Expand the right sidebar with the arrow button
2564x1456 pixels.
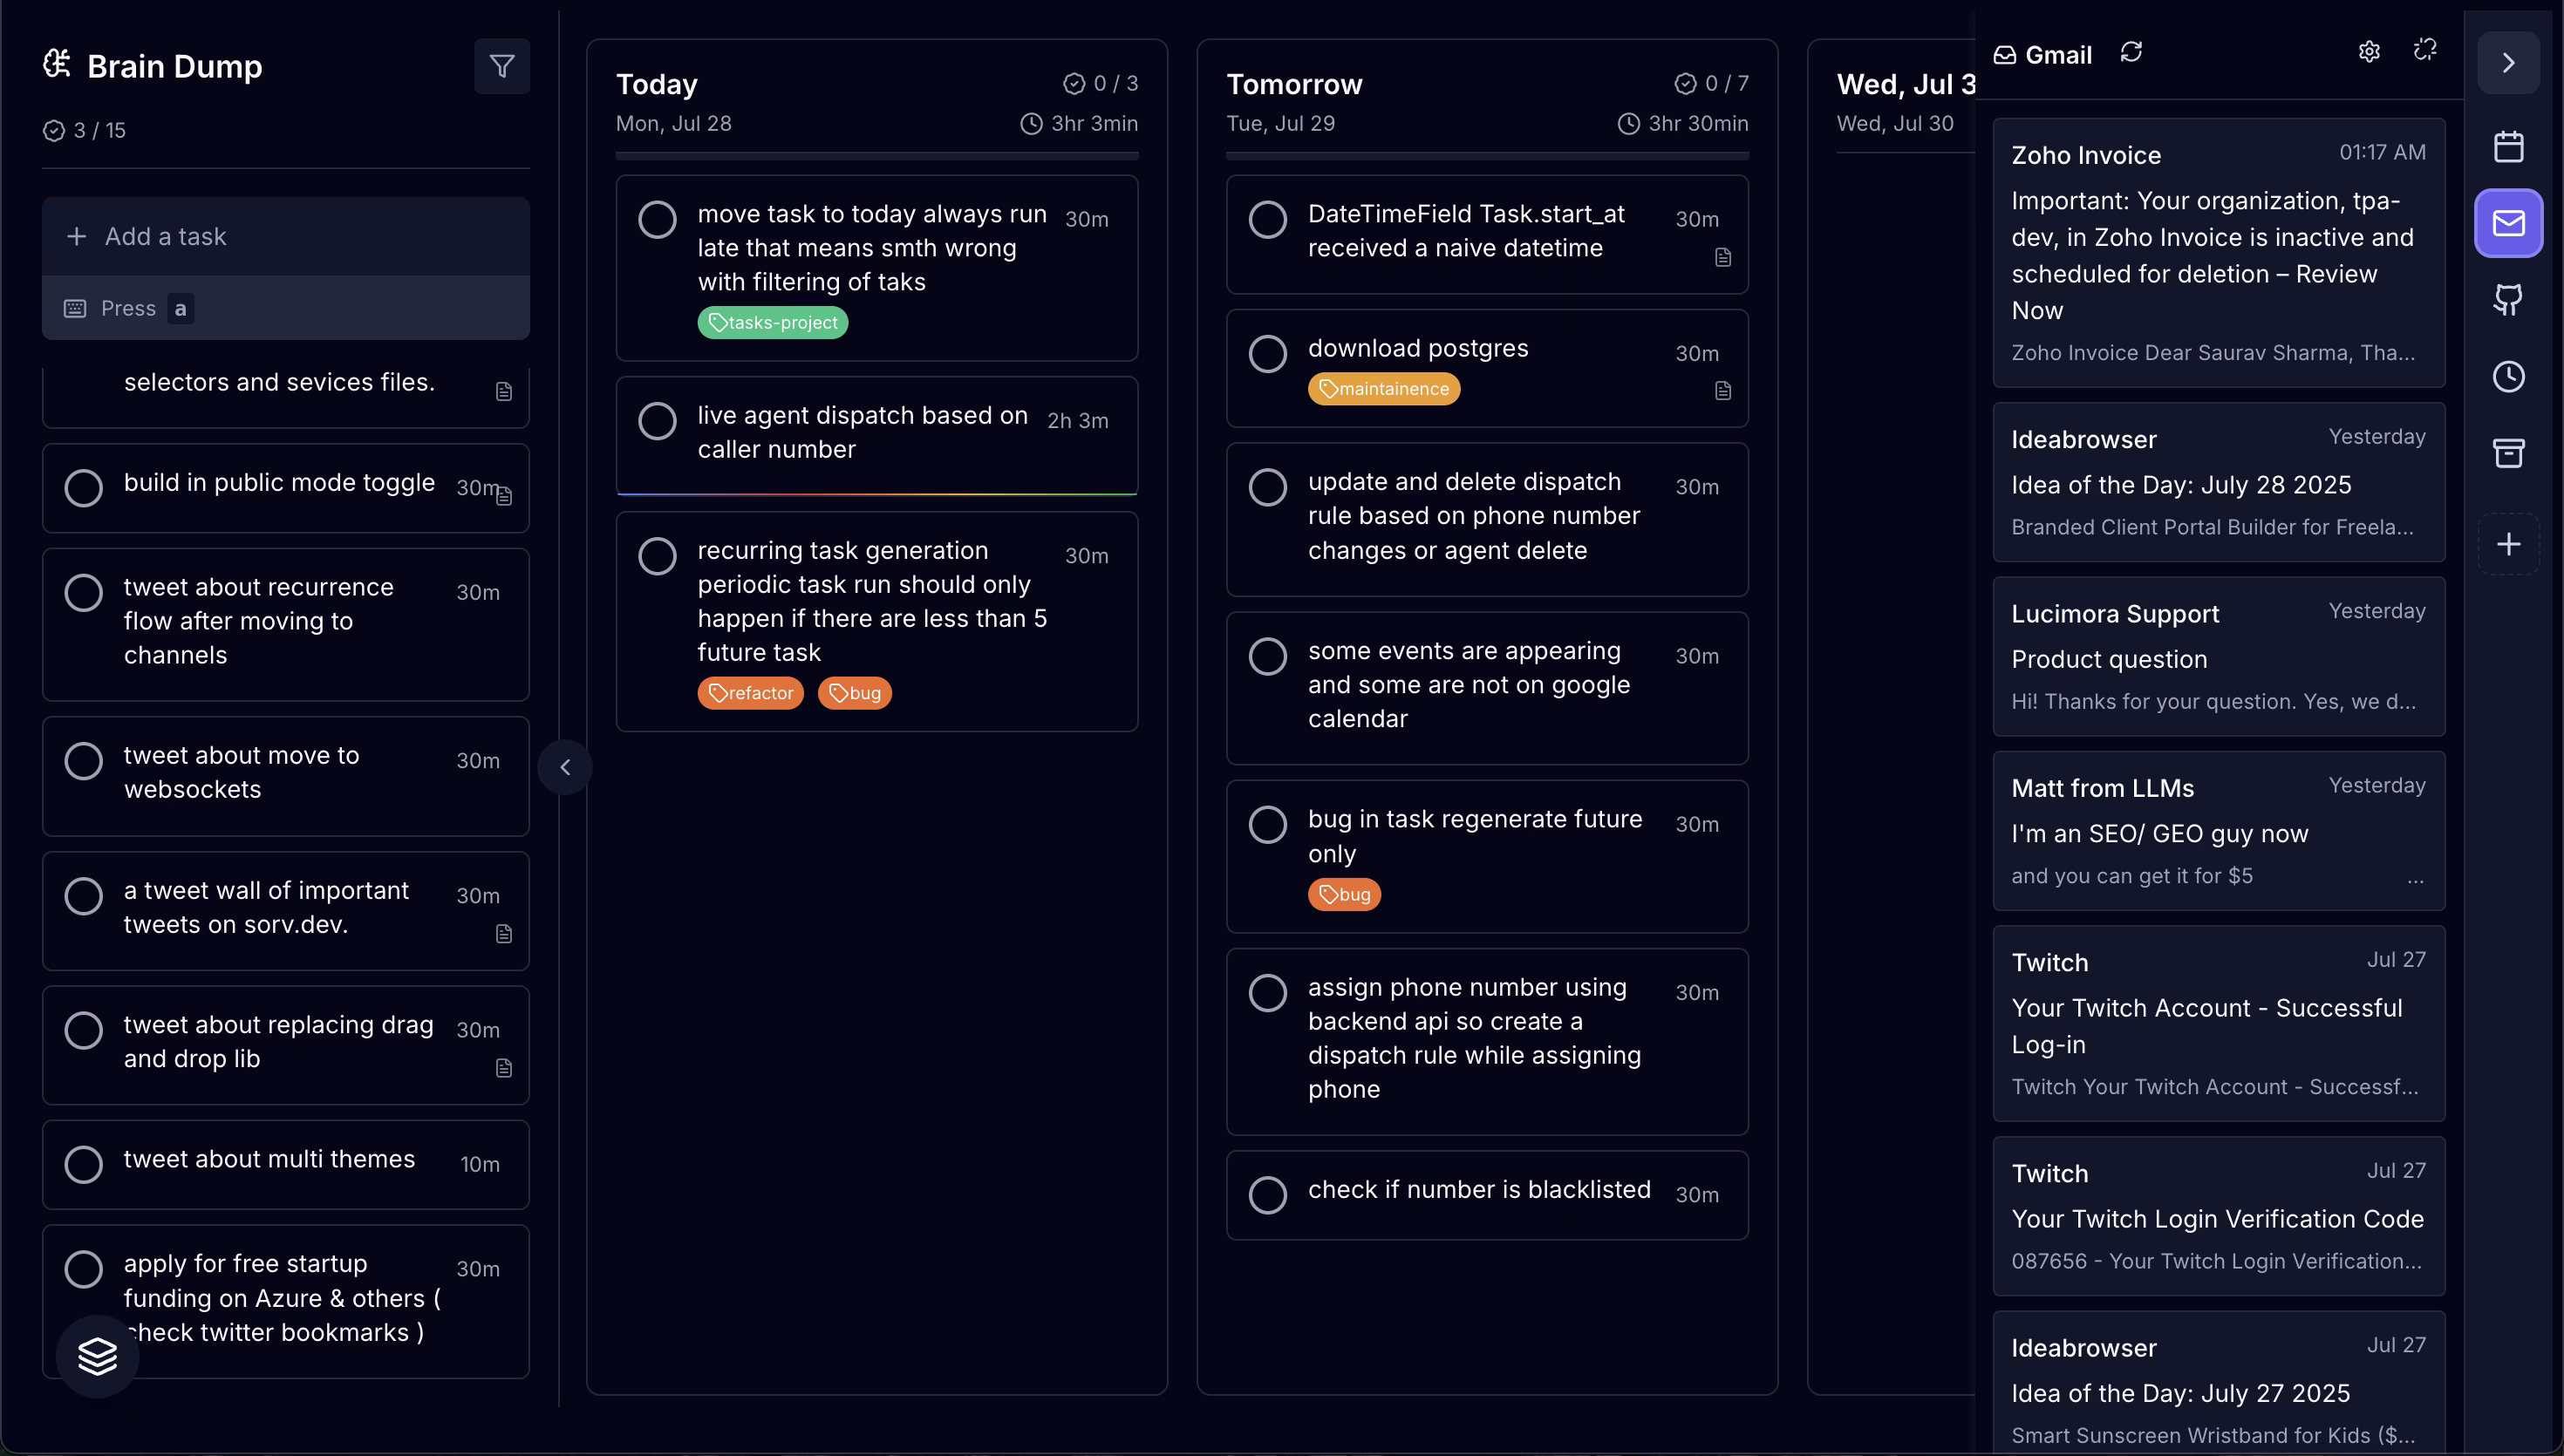point(2508,63)
